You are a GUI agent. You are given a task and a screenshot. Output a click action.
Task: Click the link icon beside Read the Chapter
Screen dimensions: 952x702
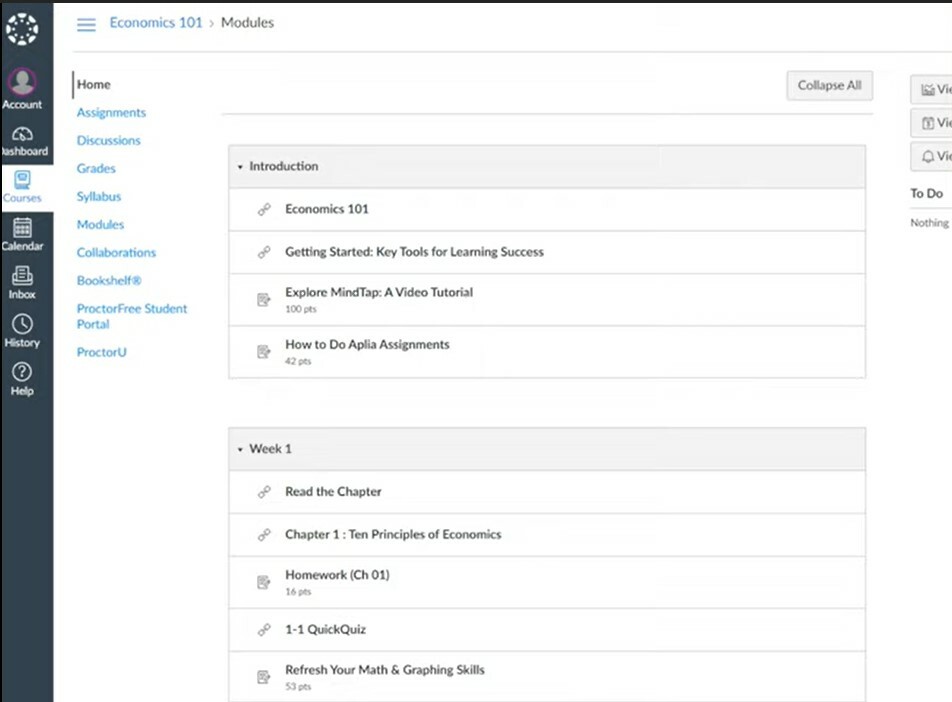264,491
